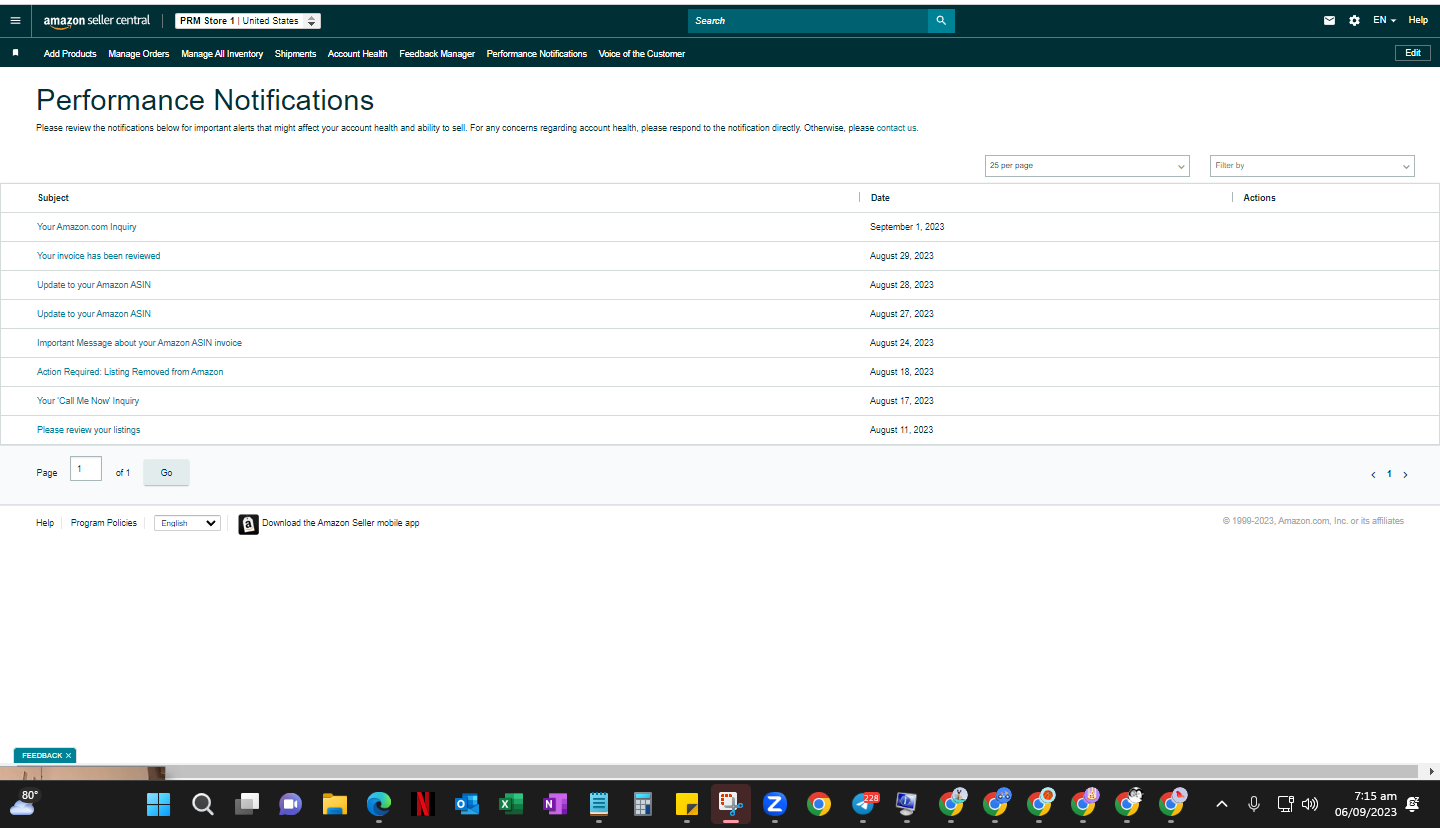The height and width of the screenshot is (828, 1440).
Task: Open the notification bell in the system tray
Action: point(1413,804)
